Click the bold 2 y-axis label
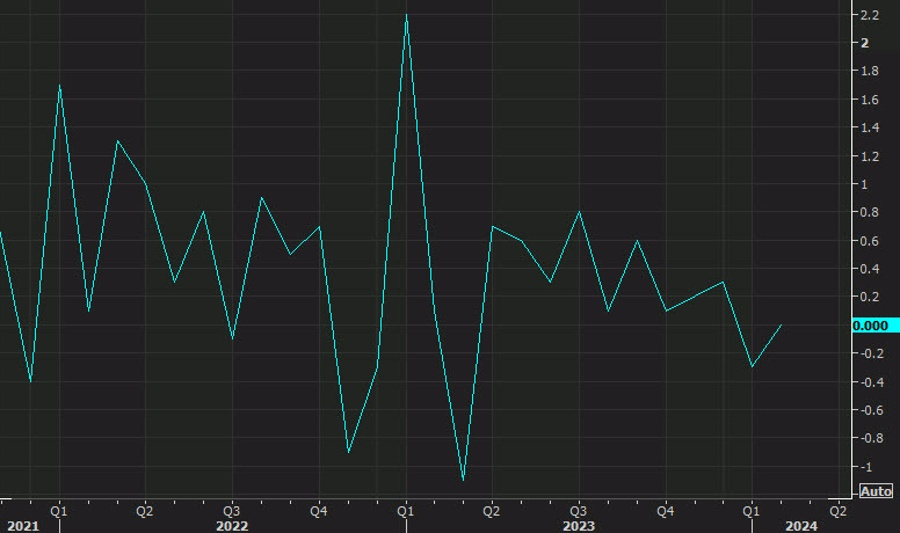 (865, 43)
